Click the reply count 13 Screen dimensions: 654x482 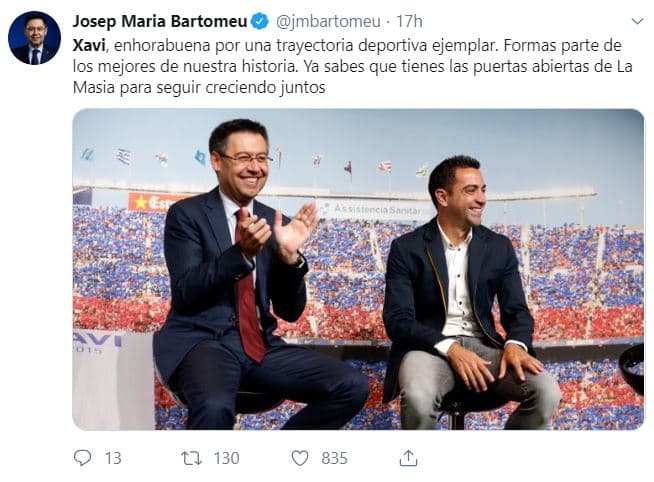click(112, 457)
